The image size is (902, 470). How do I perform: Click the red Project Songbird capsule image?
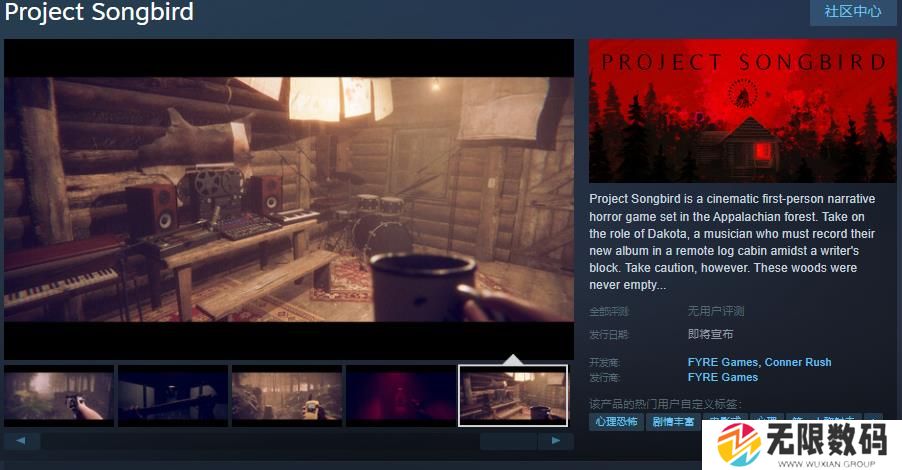pyautogui.click(x=742, y=111)
